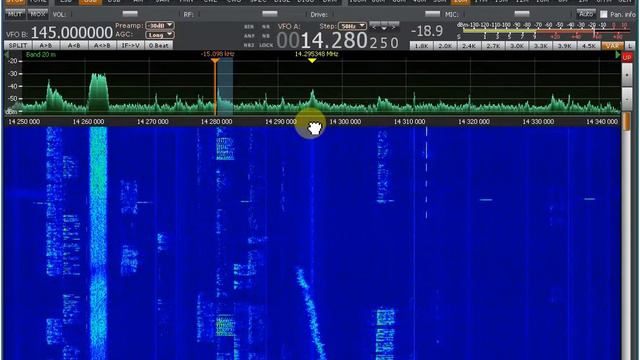Screen dimensions: 640x360
Task: Select the VAR variable filter
Action: pos(612,46)
